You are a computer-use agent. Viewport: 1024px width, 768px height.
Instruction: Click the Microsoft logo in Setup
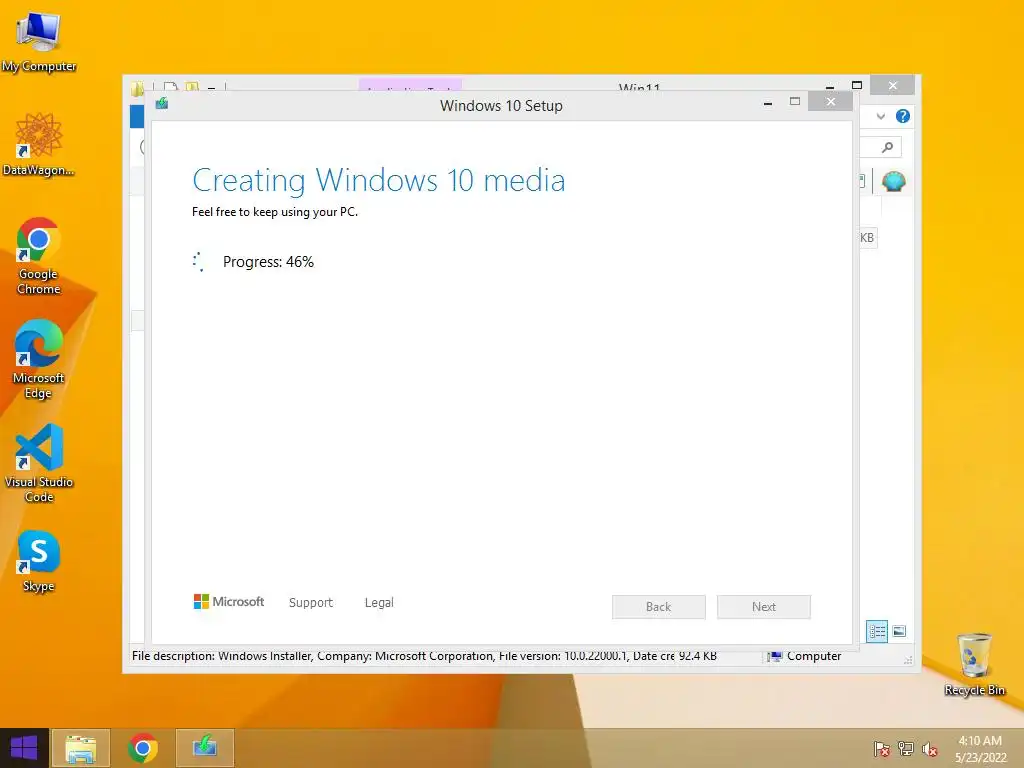[x=229, y=601]
